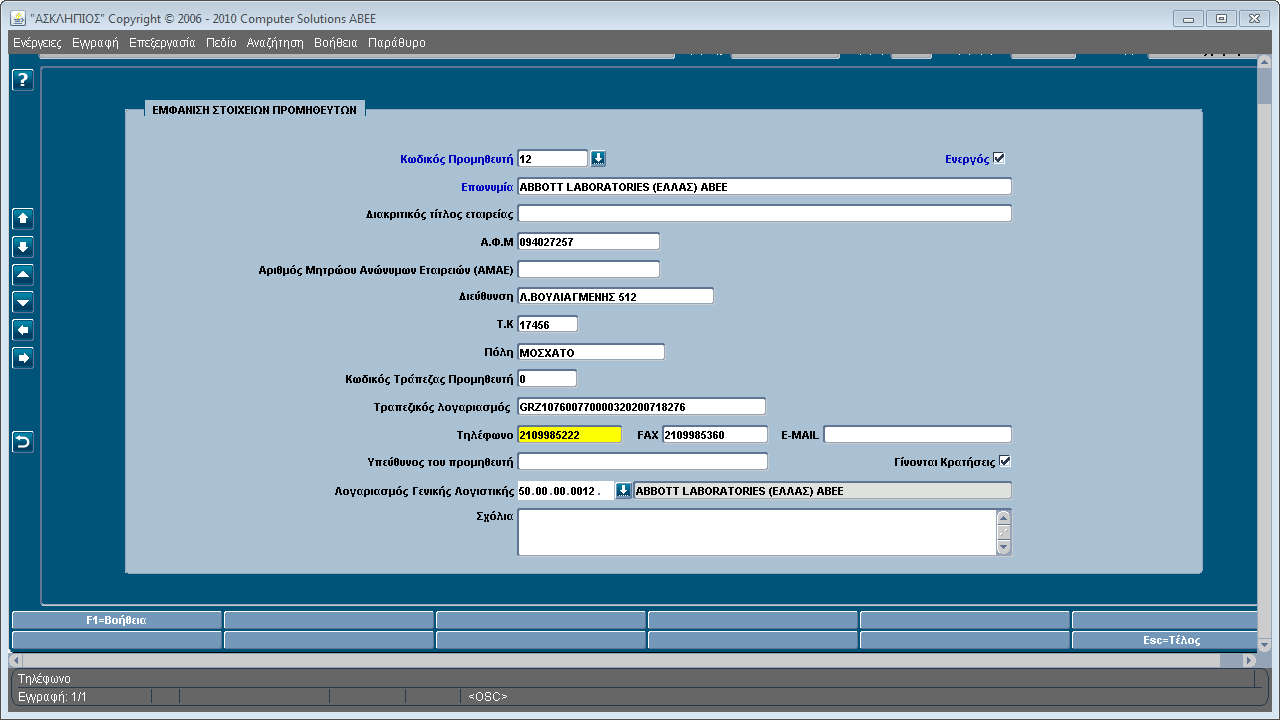Click the Πόλη field
Image resolution: width=1280 pixels, height=720 pixels.
coord(590,352)
